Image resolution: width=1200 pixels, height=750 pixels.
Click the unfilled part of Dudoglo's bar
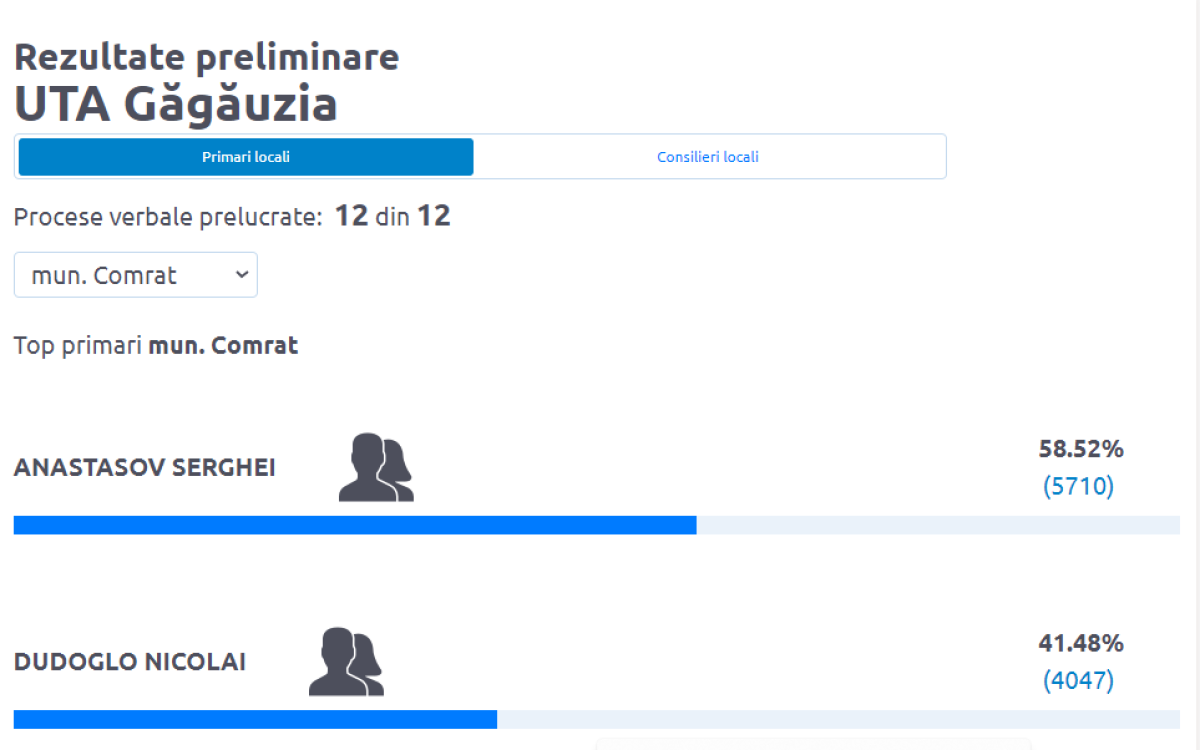[838, 719]
